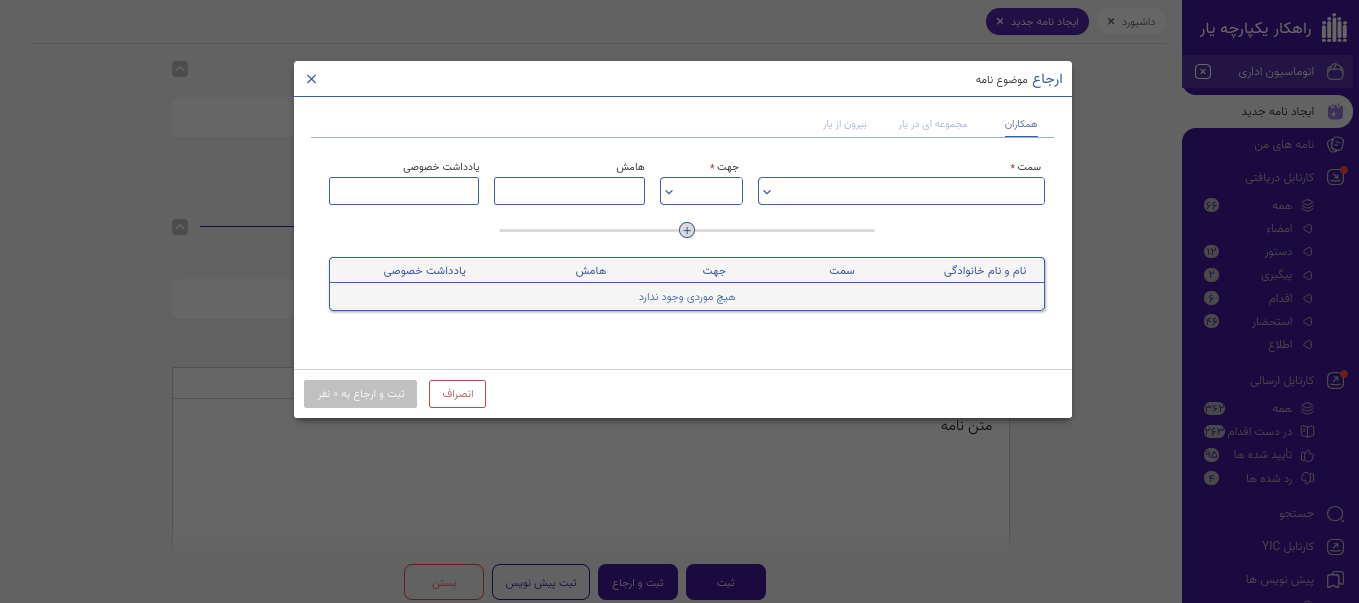
Task: Click the جستجو search icon
Action: pyautogui.click(x=1335, y=514)
